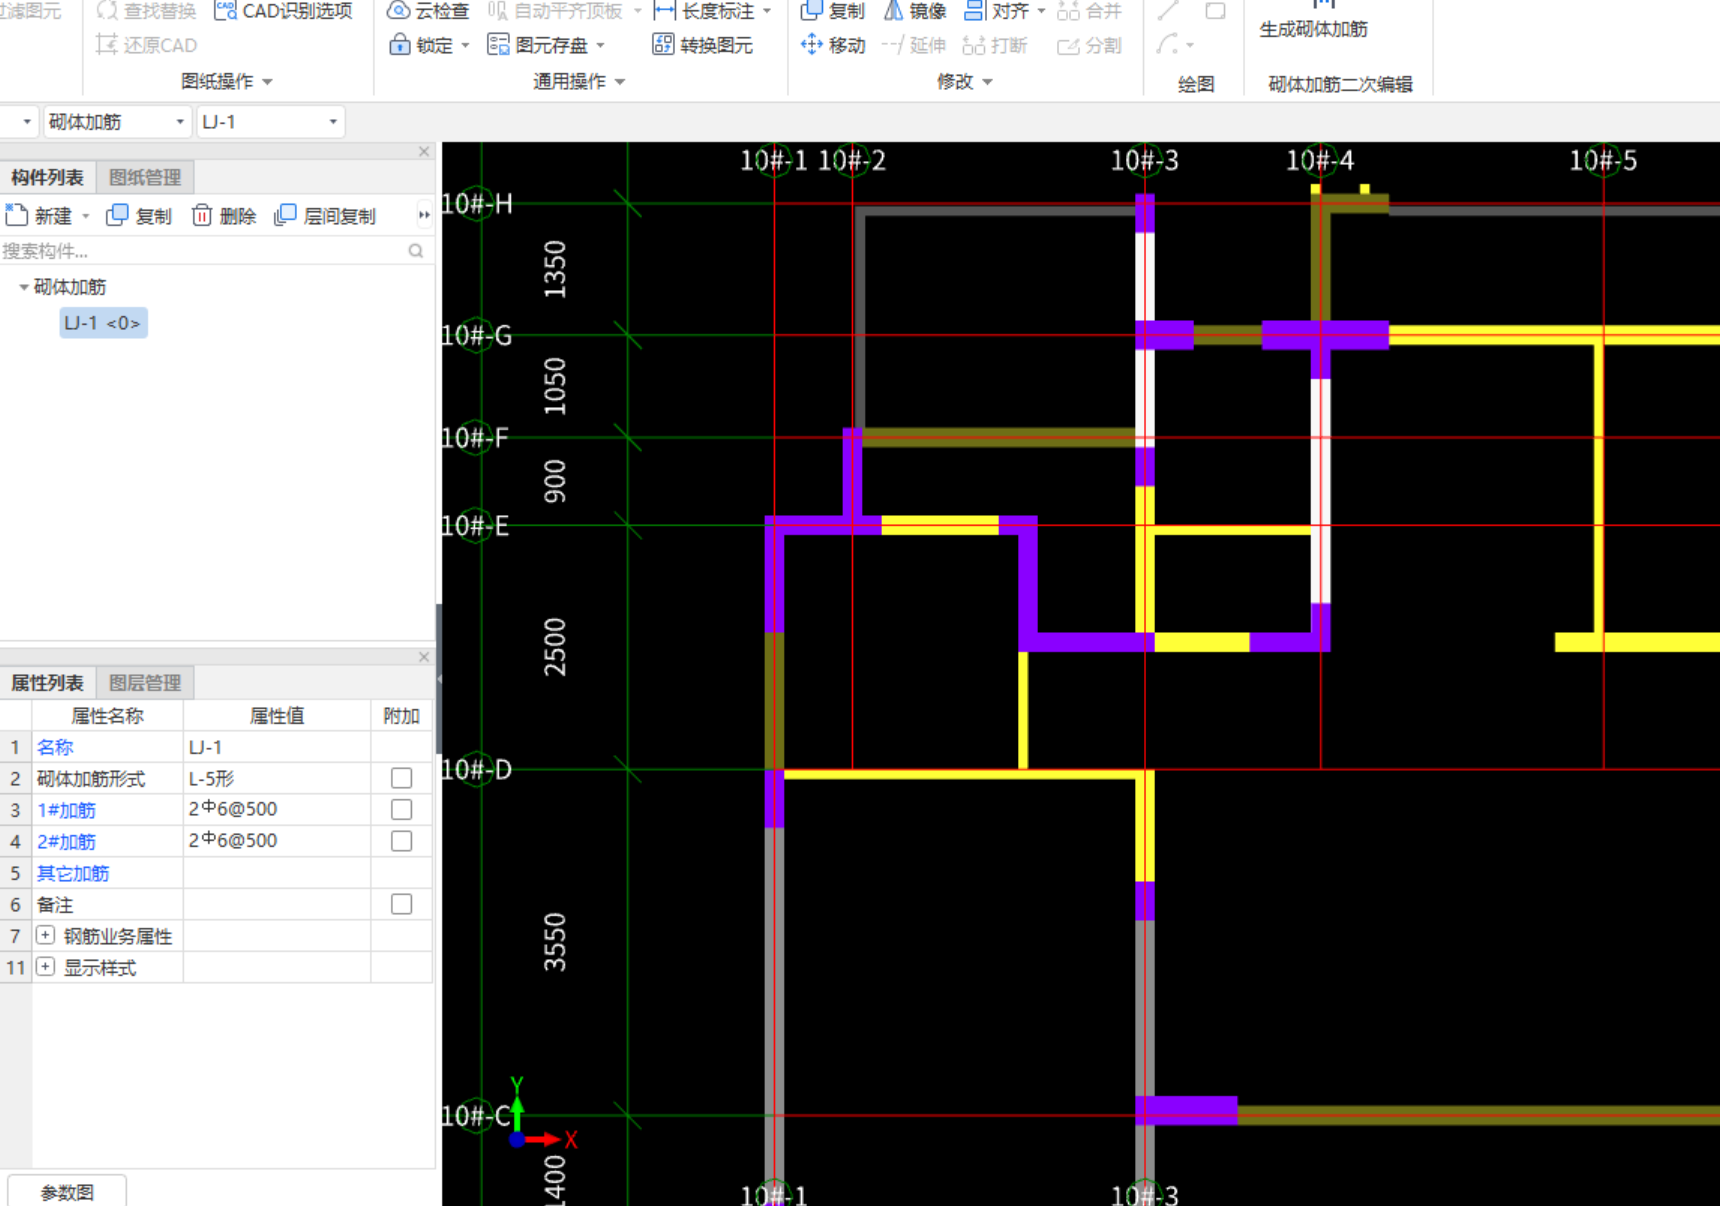
Task: Expand the 显示样式 property group
Action: click(x=45, y=967)
